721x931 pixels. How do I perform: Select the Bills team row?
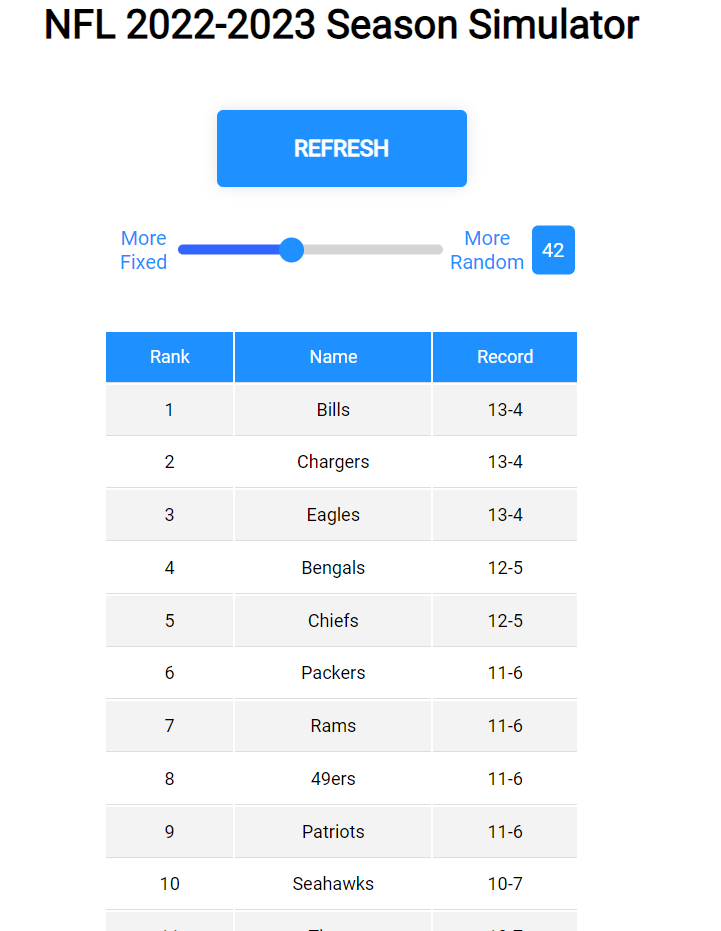tap(341, 410)
